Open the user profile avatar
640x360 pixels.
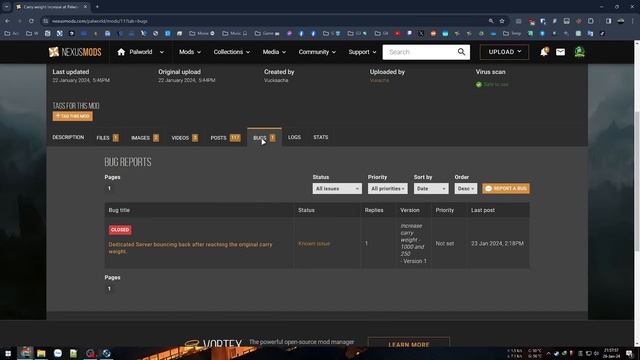click(580, 52)
